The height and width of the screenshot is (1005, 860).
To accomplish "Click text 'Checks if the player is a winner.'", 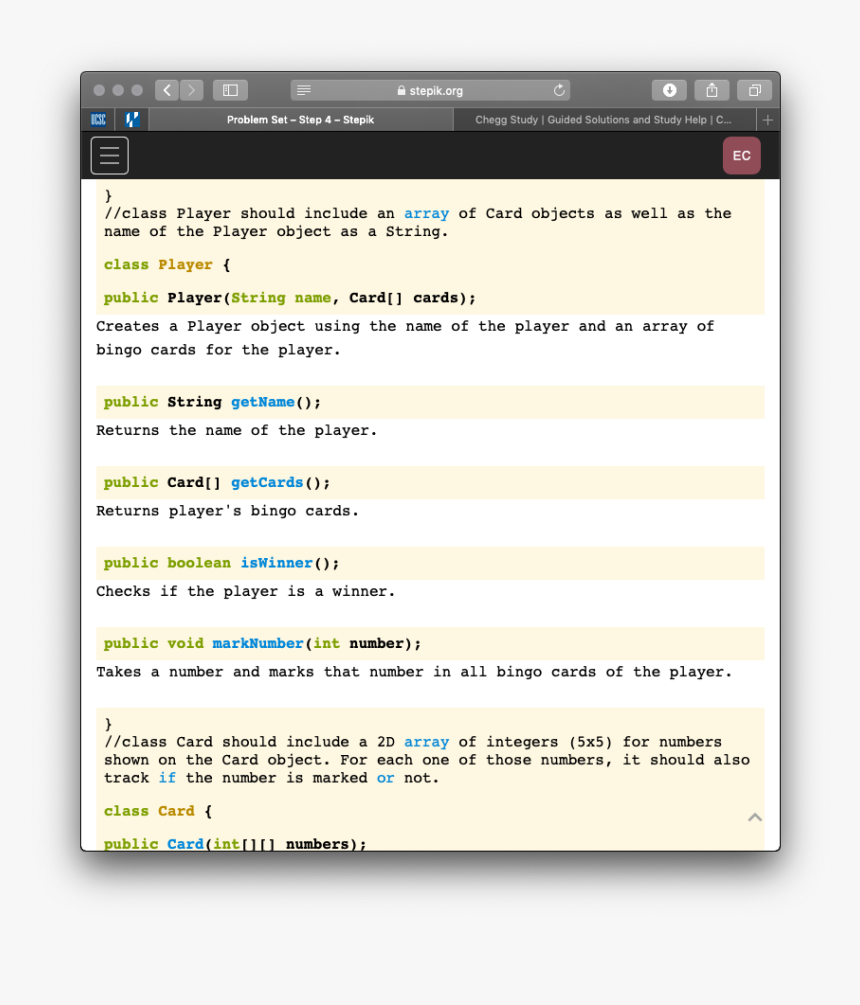I will click(x=245, y=592).
